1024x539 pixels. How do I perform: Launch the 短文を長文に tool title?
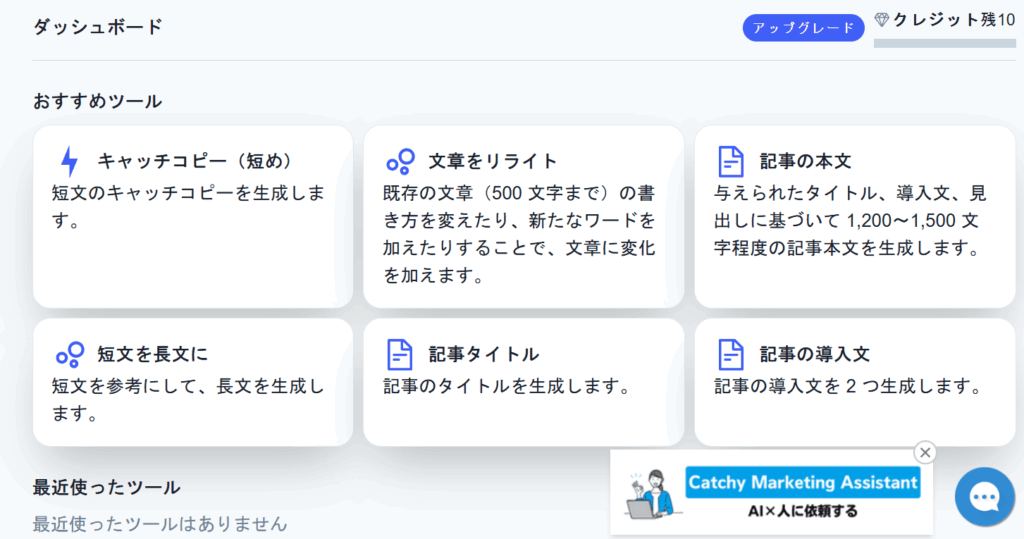pyautogui.click(x=152, y=354)
